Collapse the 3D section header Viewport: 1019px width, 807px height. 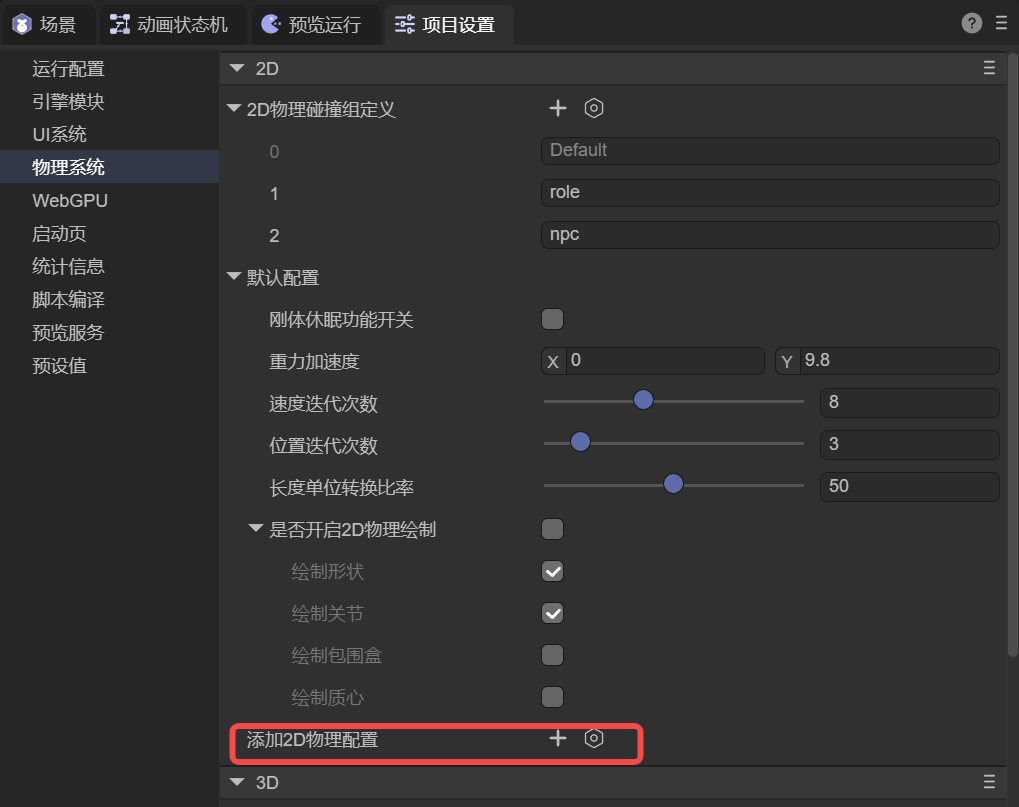click(x=237, y=781)
